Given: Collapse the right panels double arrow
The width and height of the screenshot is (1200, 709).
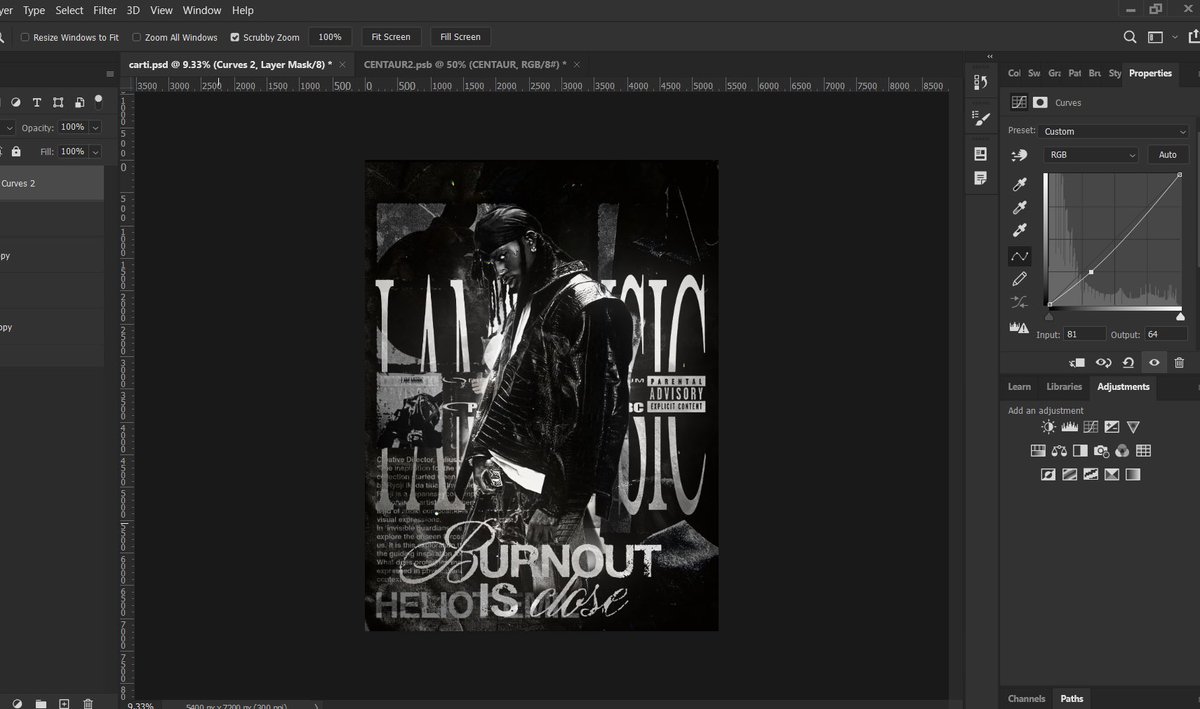Looking at the screenshot, I should [x=990, y=57].
